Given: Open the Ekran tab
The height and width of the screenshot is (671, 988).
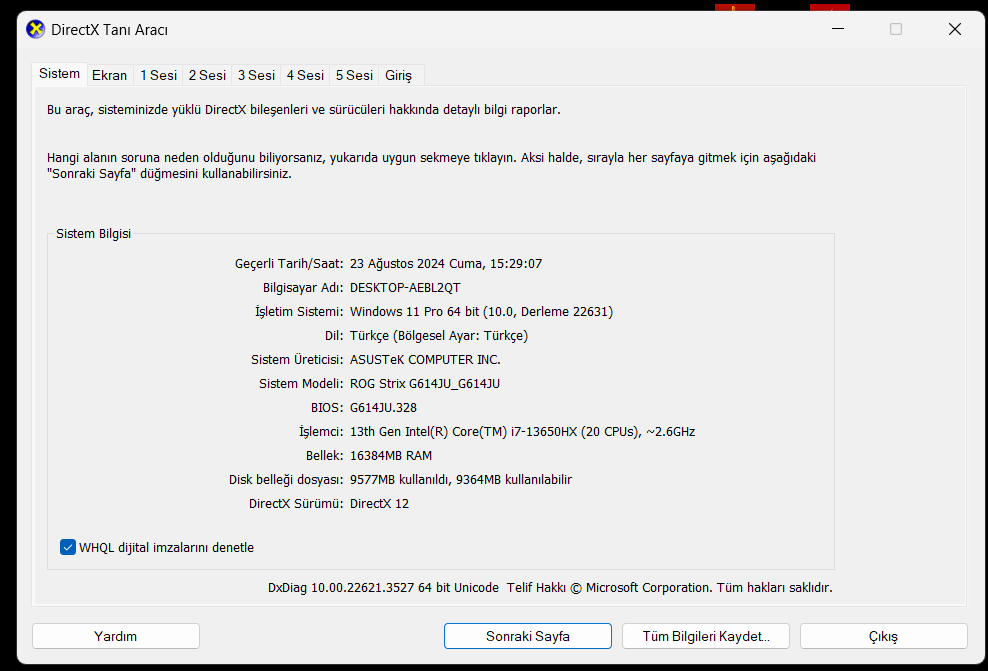Looking at the screenshot, I should 110,76.
